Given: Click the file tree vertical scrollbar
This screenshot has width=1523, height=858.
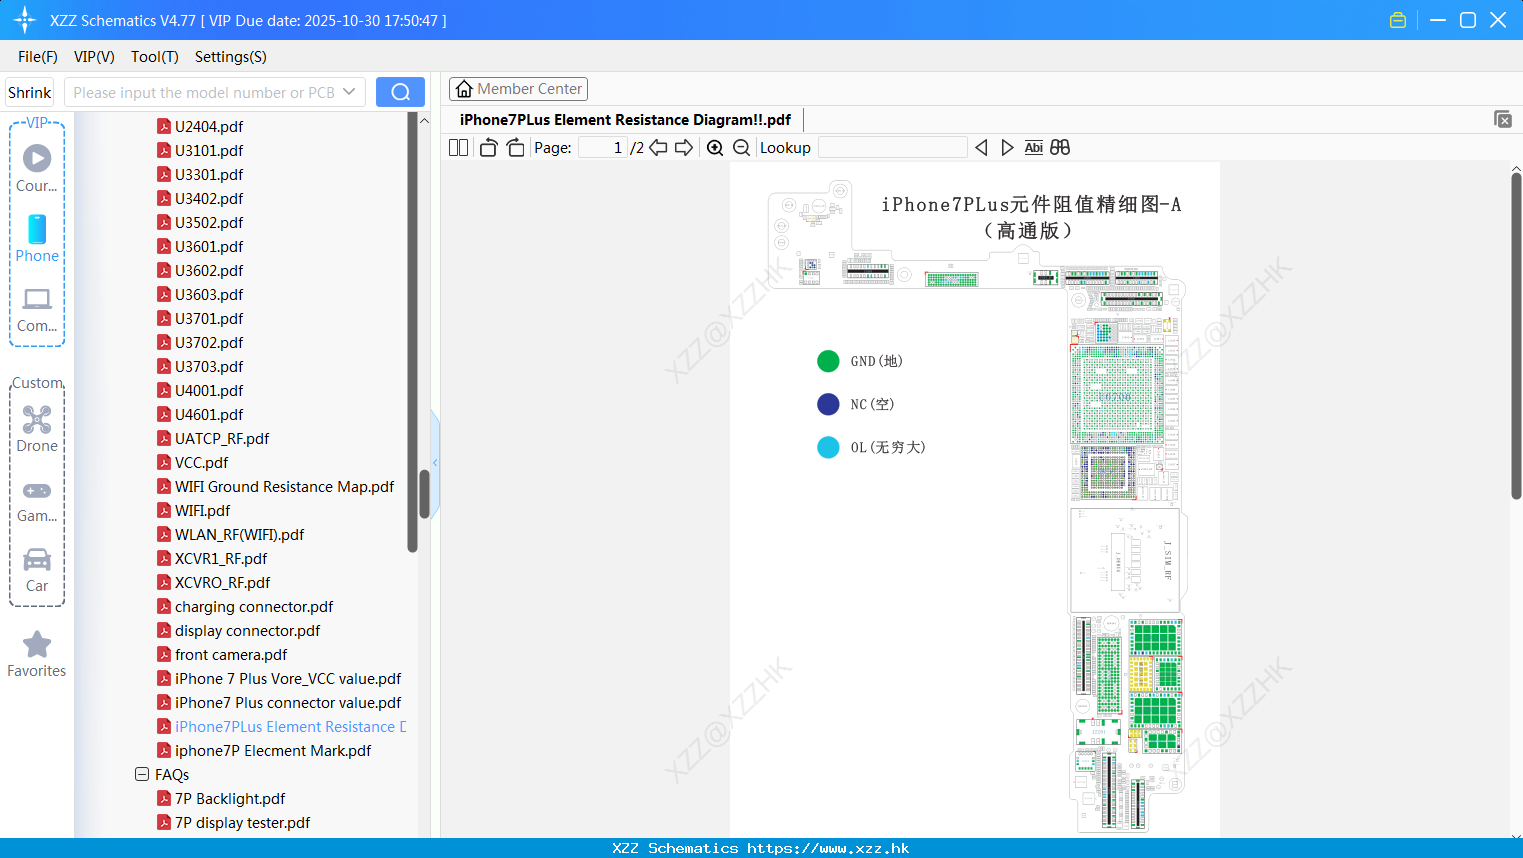Looking at the screenshot, I should pyautogui.click(x=424, y=494).
